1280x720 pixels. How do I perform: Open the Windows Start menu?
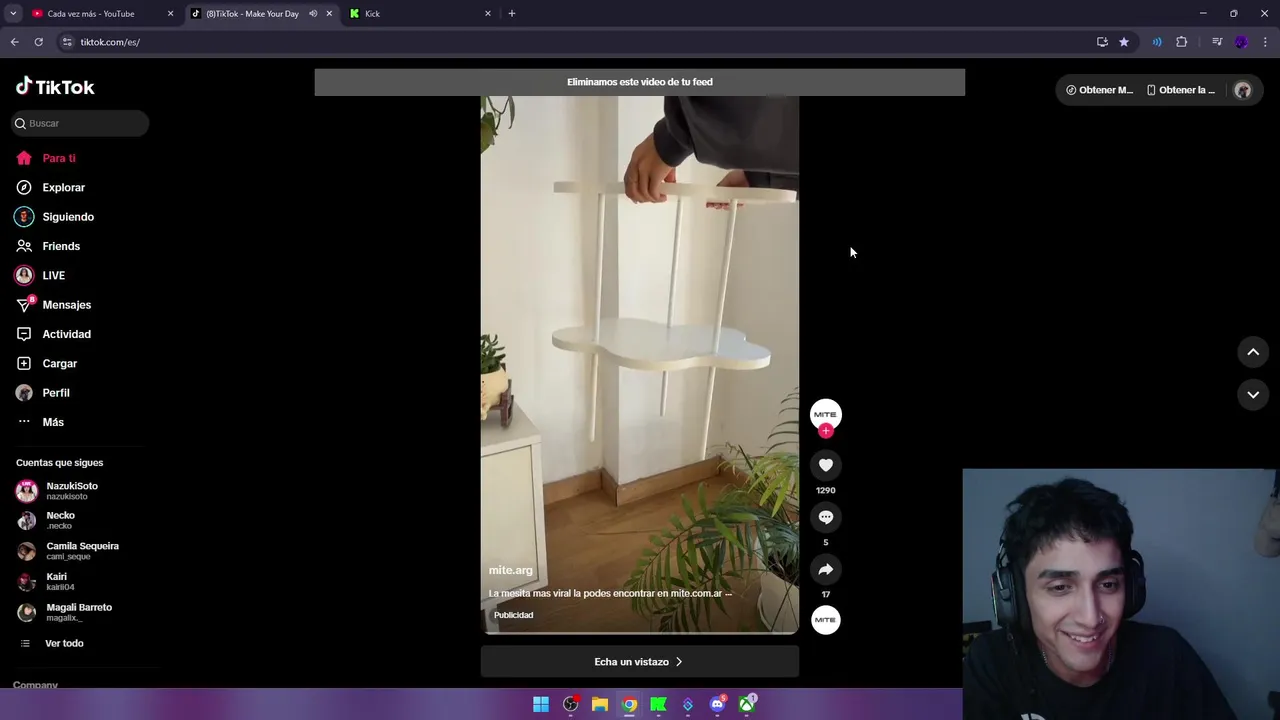(541, 704)
